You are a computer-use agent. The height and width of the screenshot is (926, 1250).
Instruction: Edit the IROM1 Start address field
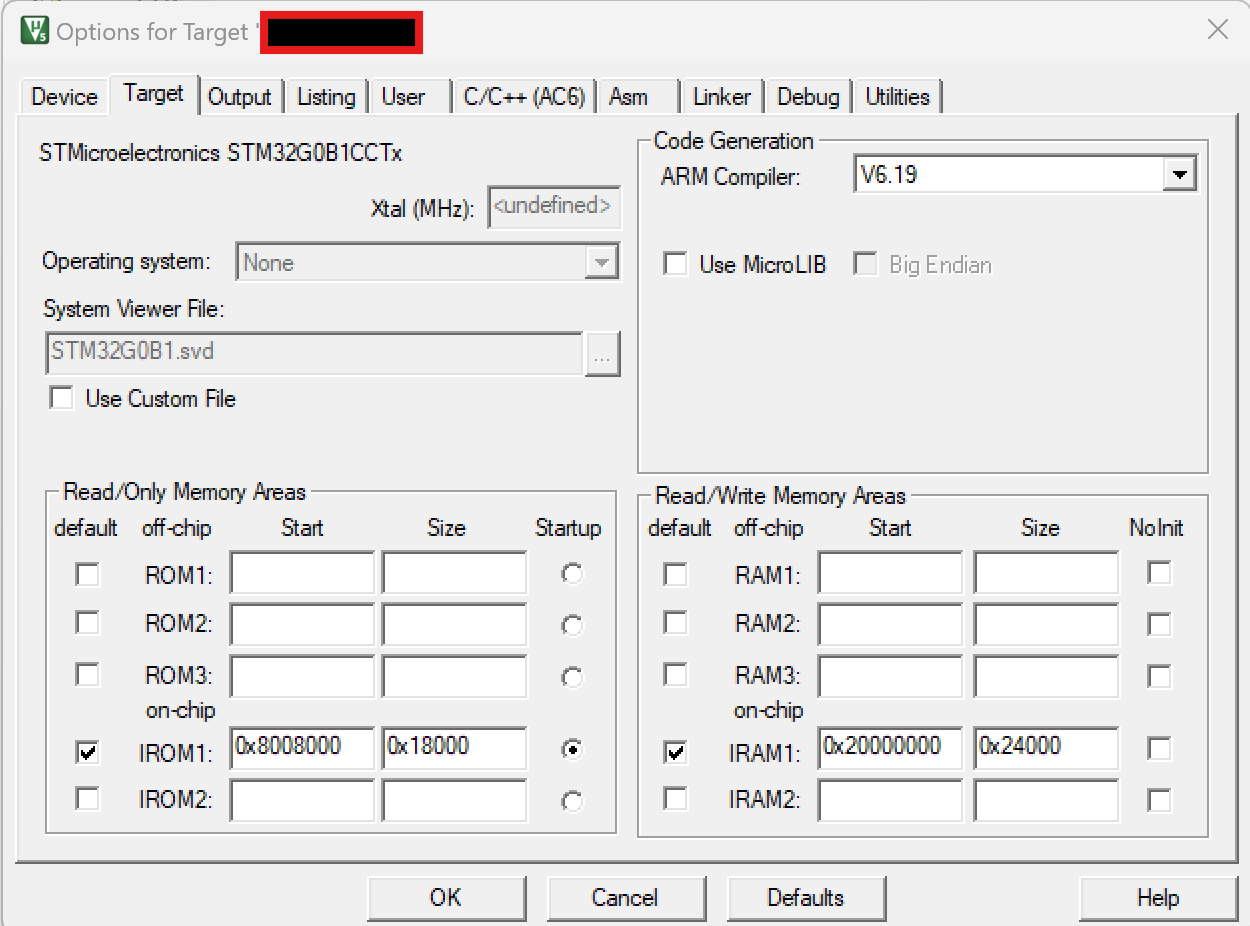[302, 748]
